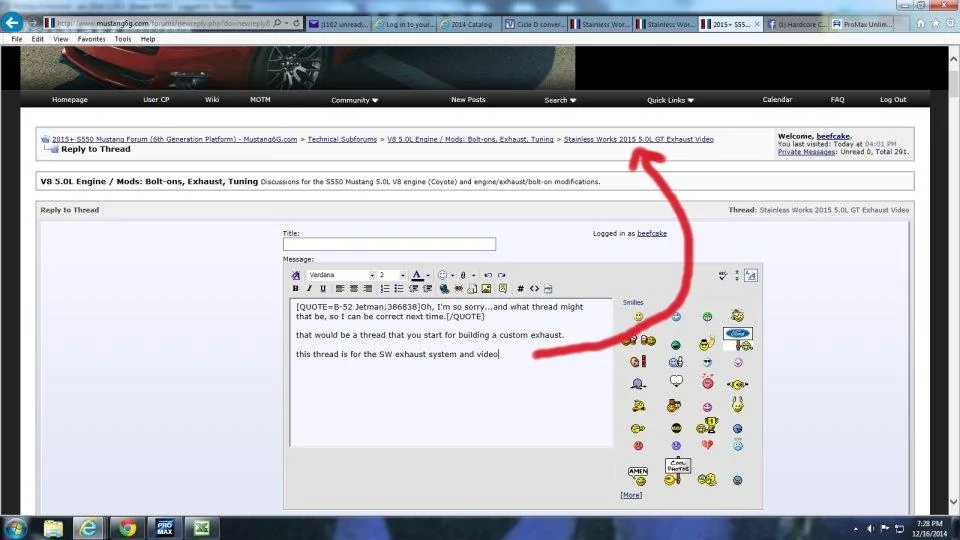The image size is (960, 540).
Task: Open Stainless Works 2015 5.0L GT Exhaust Video breadcrumb
Action: click(x=639, y=139)
